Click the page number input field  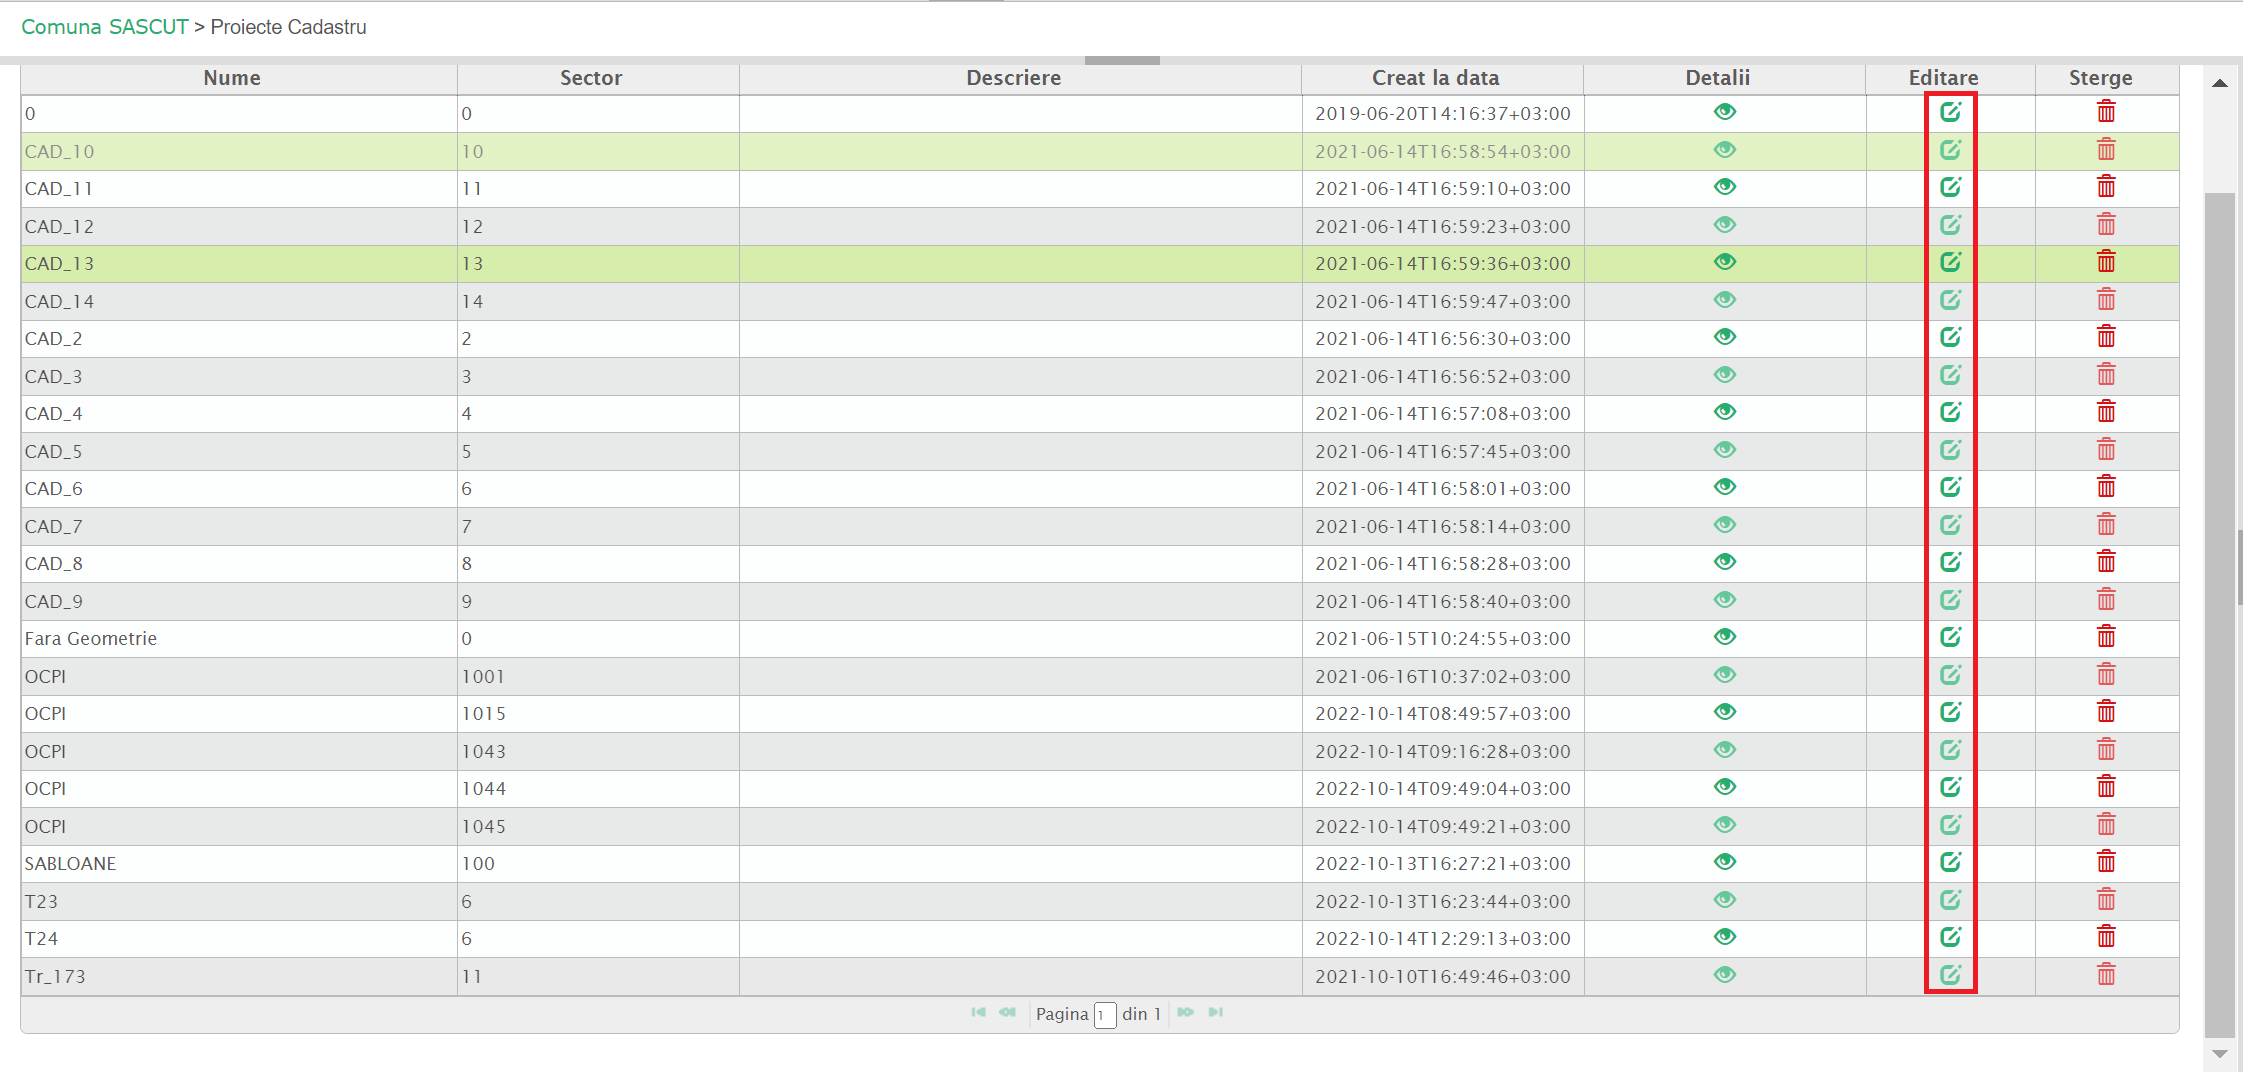(1104, 1015)
